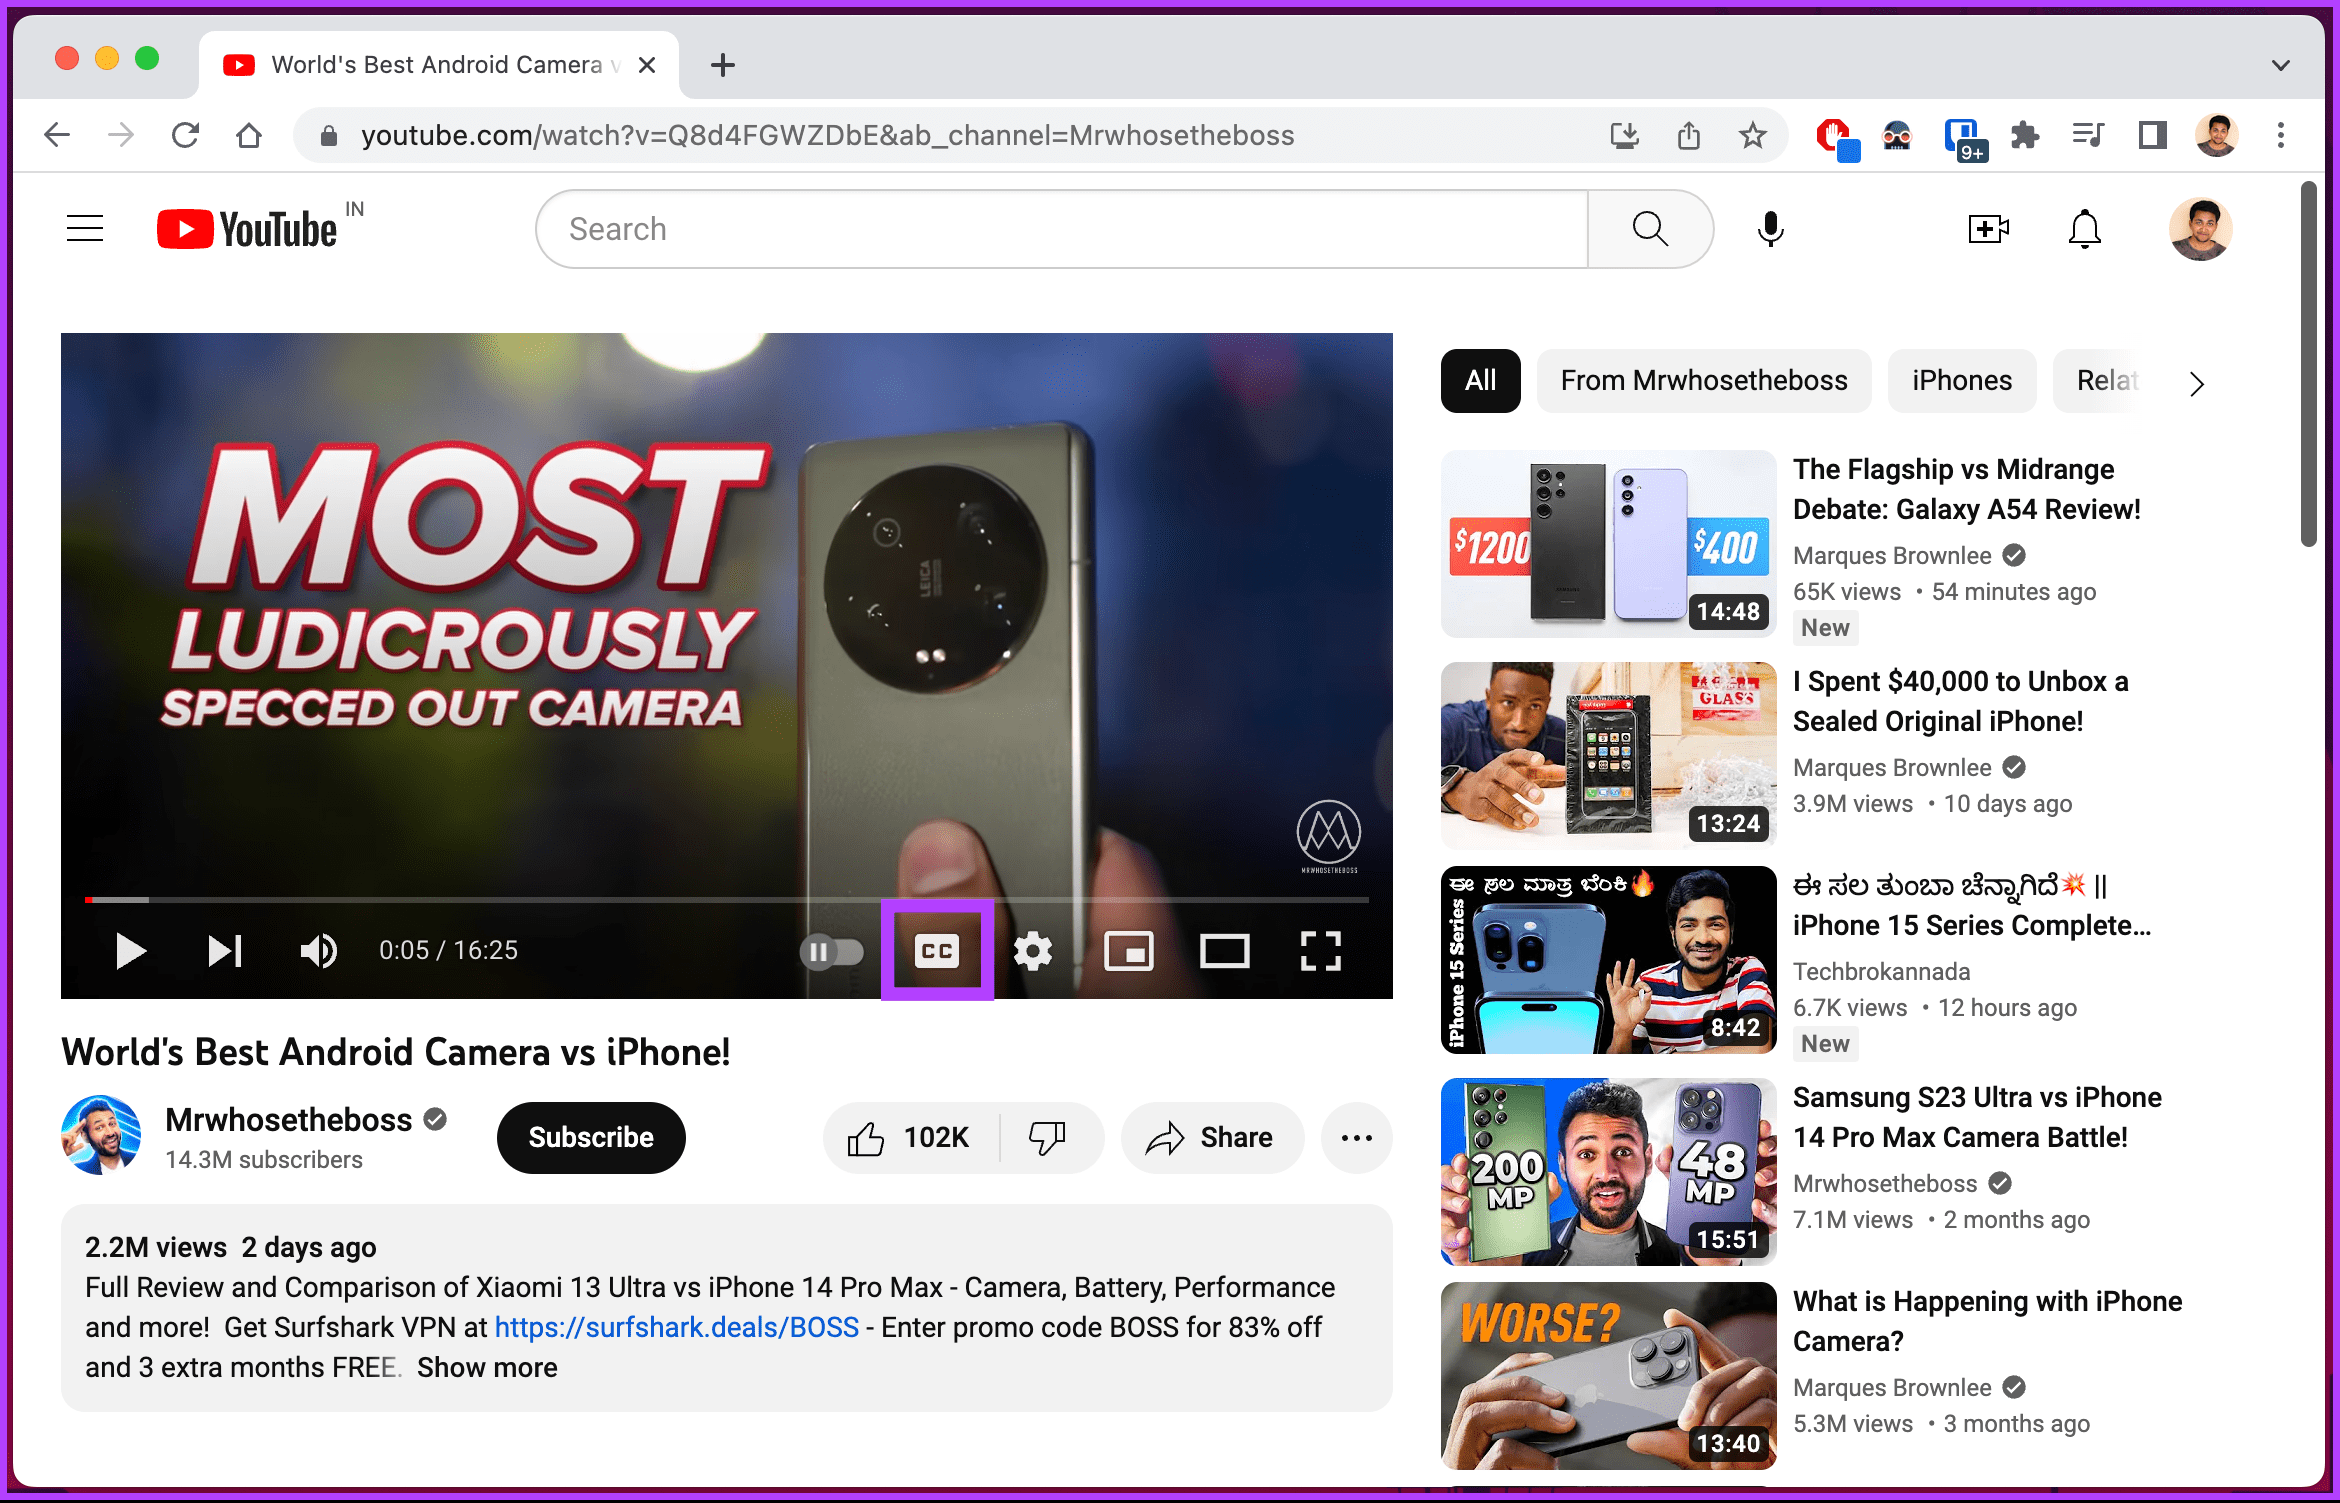Open YouTube account avatar menu
This screenshot has height=1503, width=2340.
2200,229
